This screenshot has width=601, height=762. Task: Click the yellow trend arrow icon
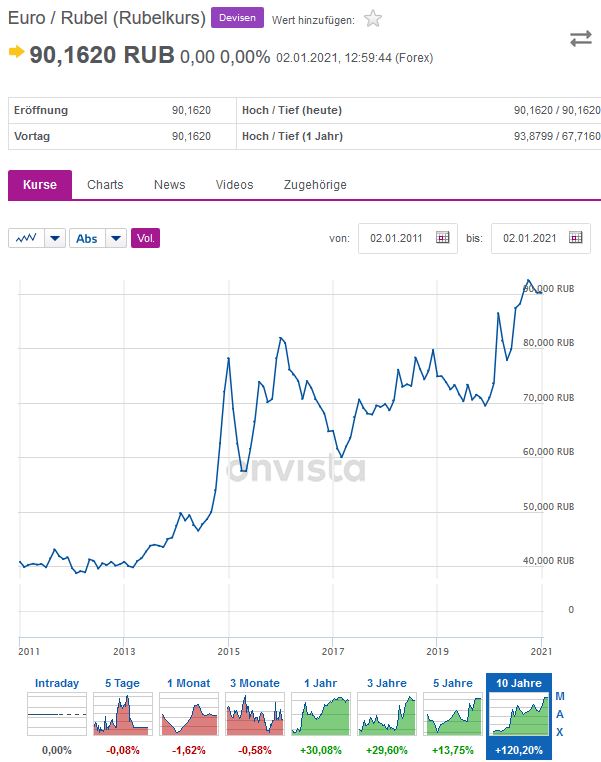click(x=16, y=52)
